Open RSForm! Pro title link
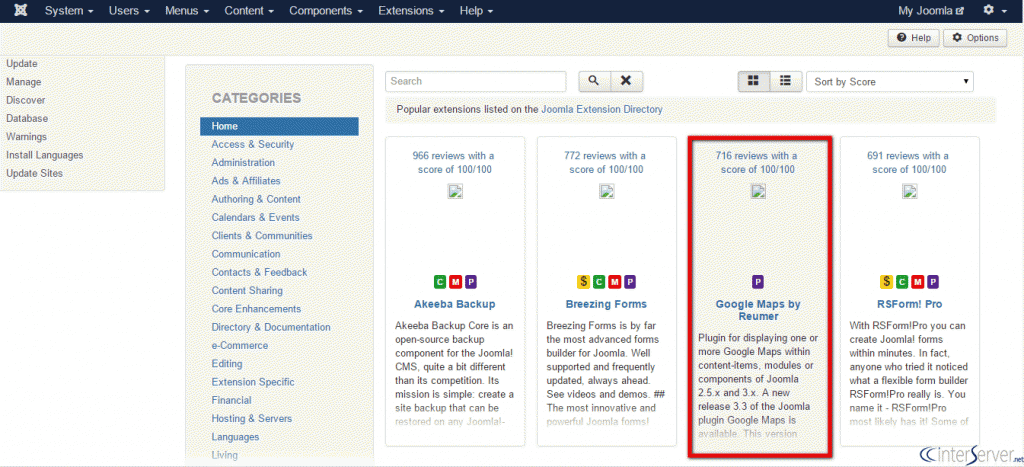This screenshot has height=467, width=1024. point(909,304)
